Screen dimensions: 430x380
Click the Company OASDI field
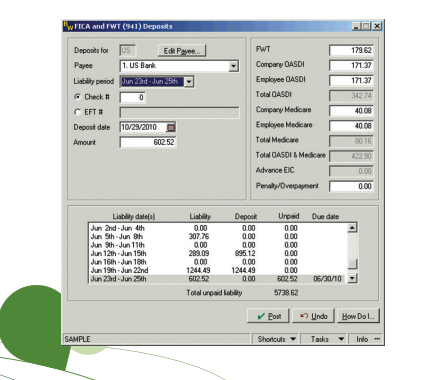[351, 65]
